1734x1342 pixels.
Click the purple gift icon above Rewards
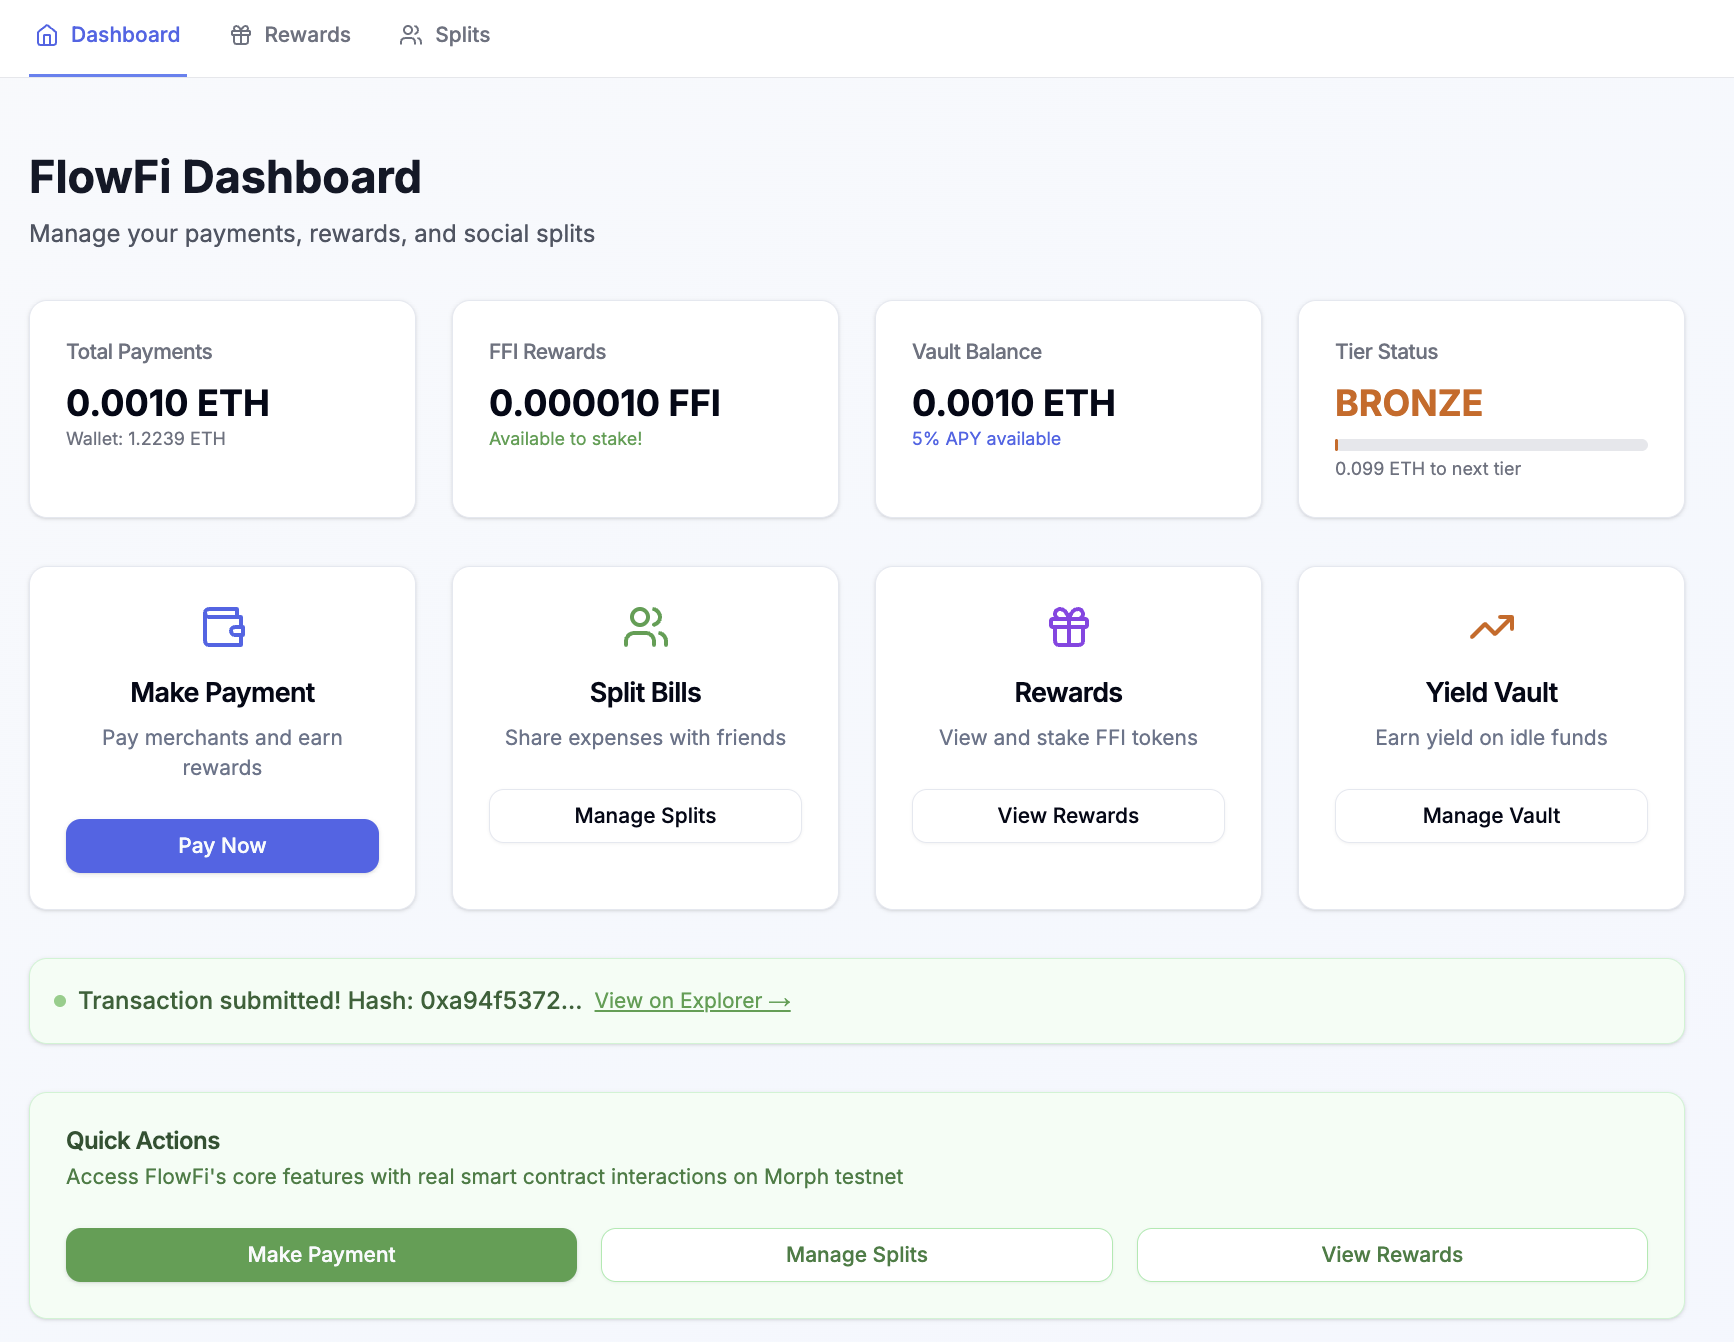[1068, 627]
